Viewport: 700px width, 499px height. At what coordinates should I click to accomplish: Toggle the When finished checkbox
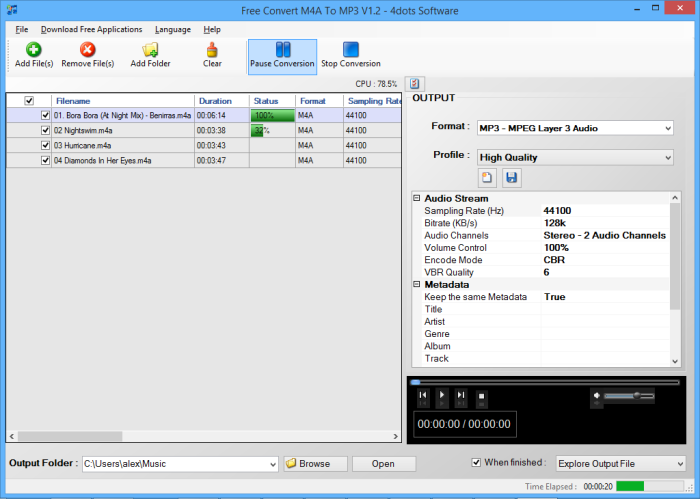coord(476,462)
